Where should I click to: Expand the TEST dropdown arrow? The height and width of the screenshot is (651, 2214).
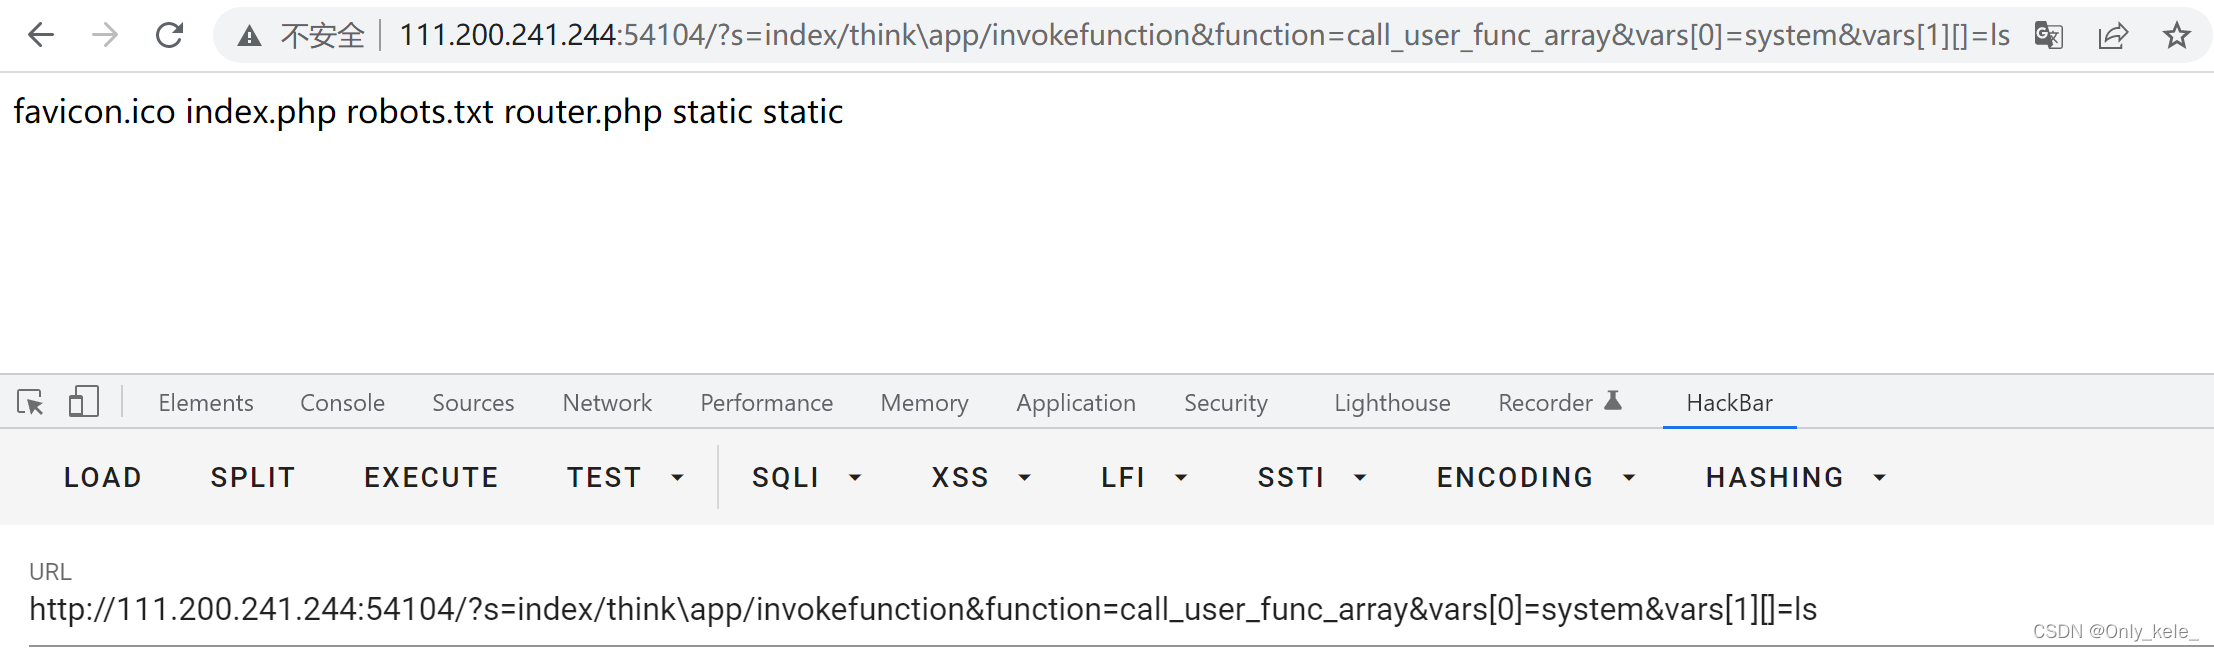click(x=677, y=478)
